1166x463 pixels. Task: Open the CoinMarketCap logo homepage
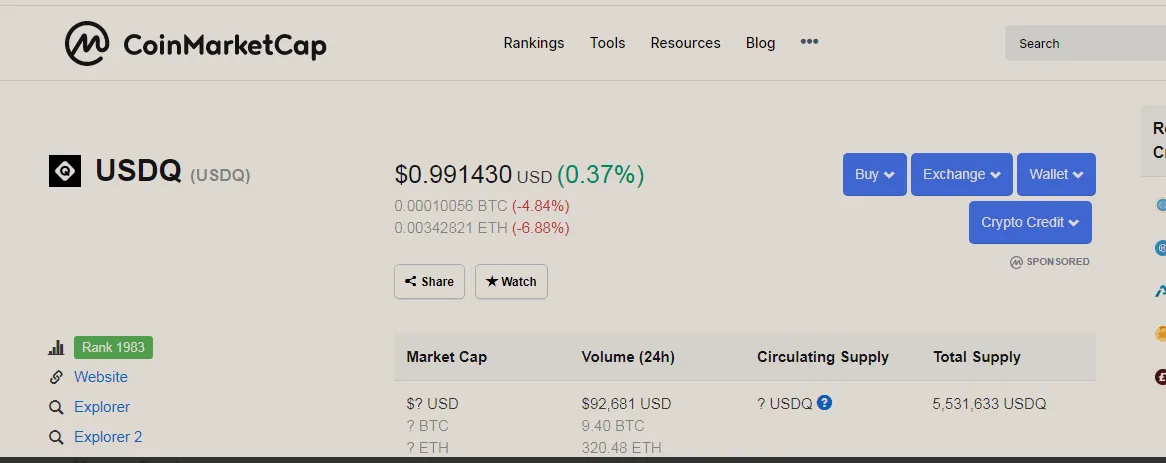pyautogui.click(x=196, y=43)
